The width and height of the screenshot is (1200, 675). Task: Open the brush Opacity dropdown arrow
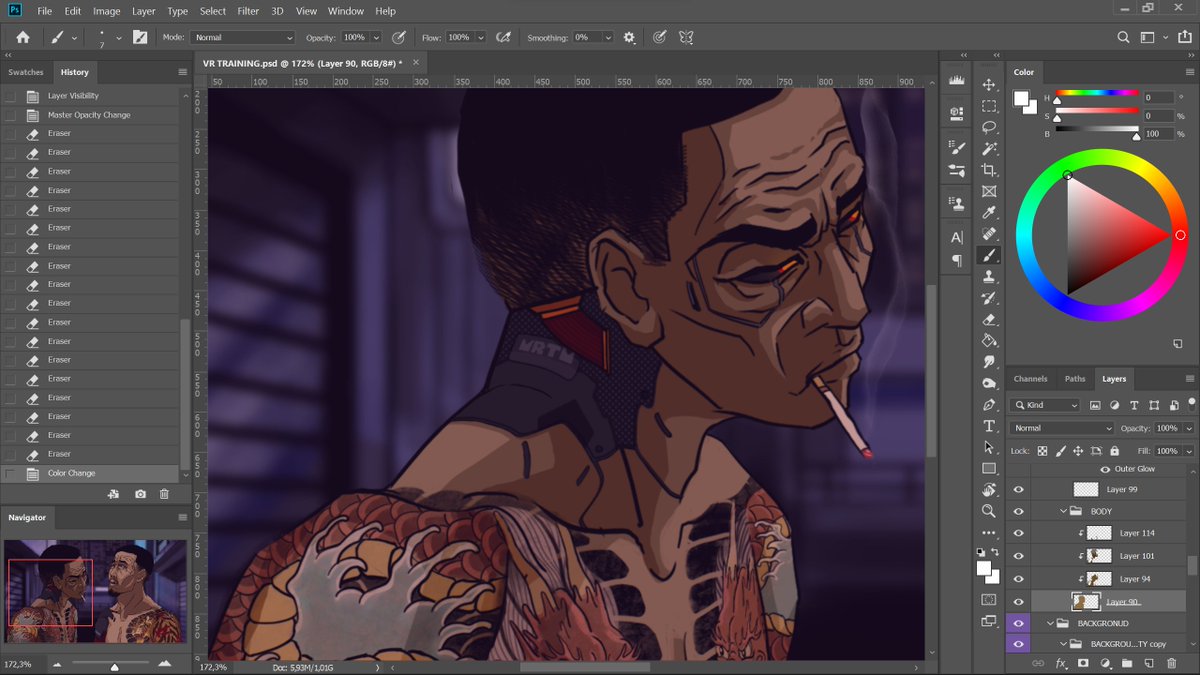point(376,37)
